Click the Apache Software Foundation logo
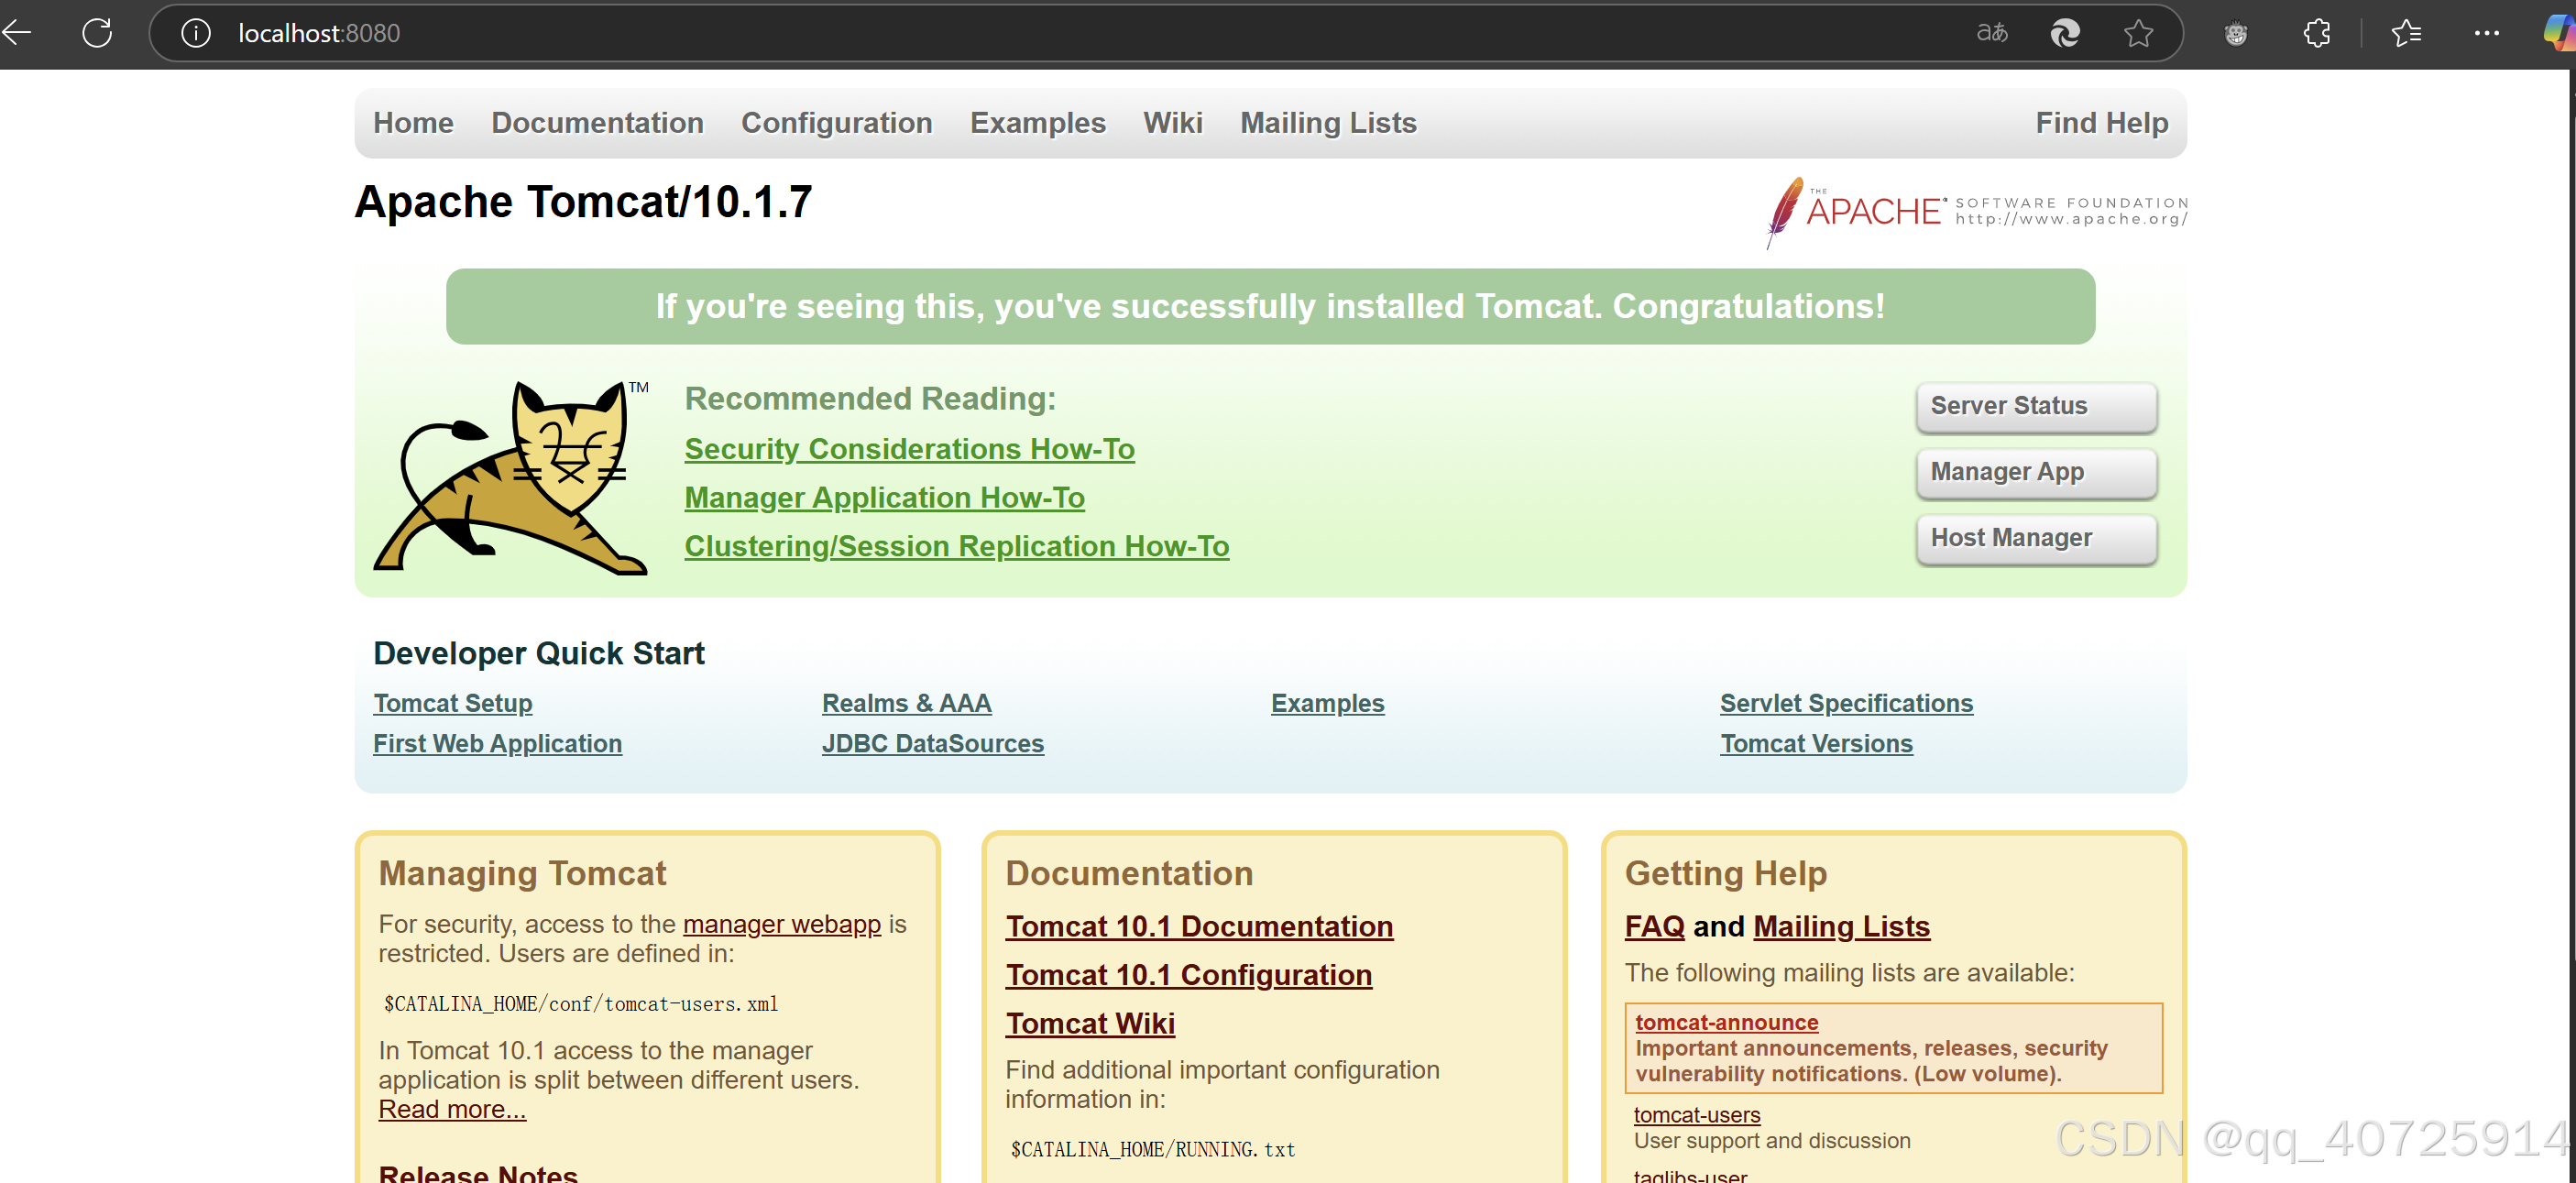This screenshot has height=1183, width=2576. coord(1976,211)
